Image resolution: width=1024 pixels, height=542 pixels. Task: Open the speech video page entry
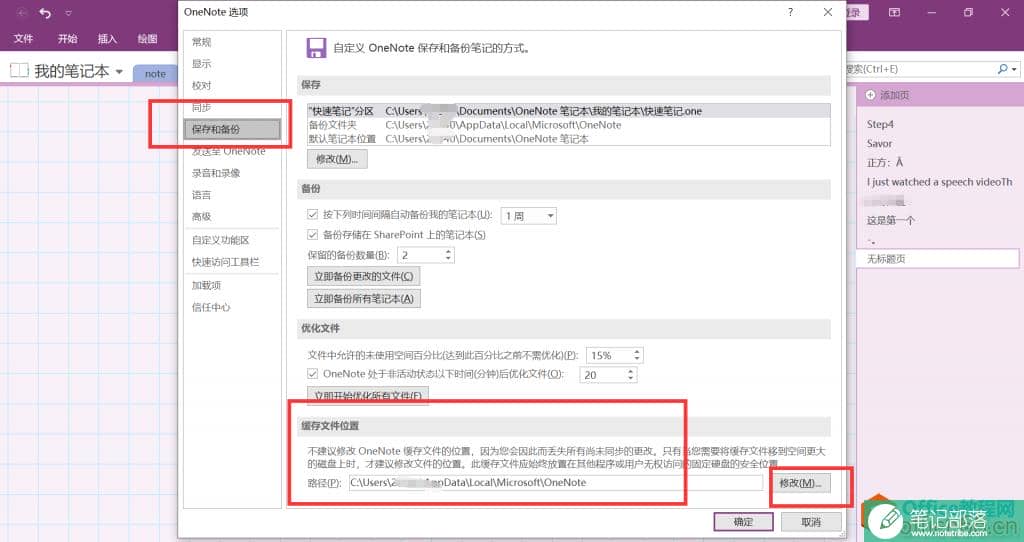coord(938,182)
